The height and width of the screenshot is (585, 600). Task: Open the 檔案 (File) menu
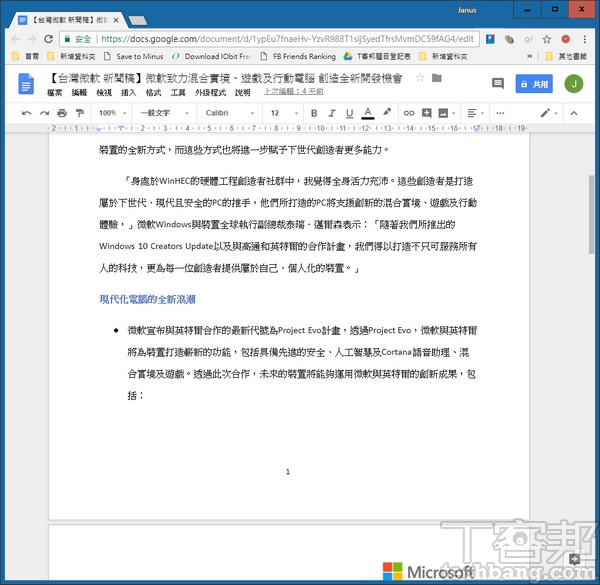(54, 93)
